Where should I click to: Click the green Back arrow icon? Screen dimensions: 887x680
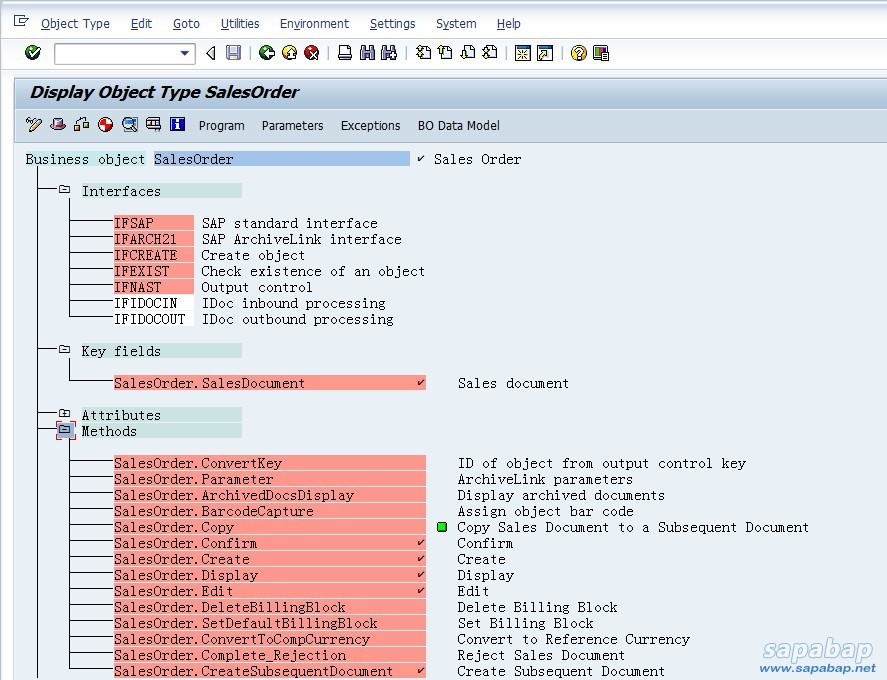tap(266, 53)
